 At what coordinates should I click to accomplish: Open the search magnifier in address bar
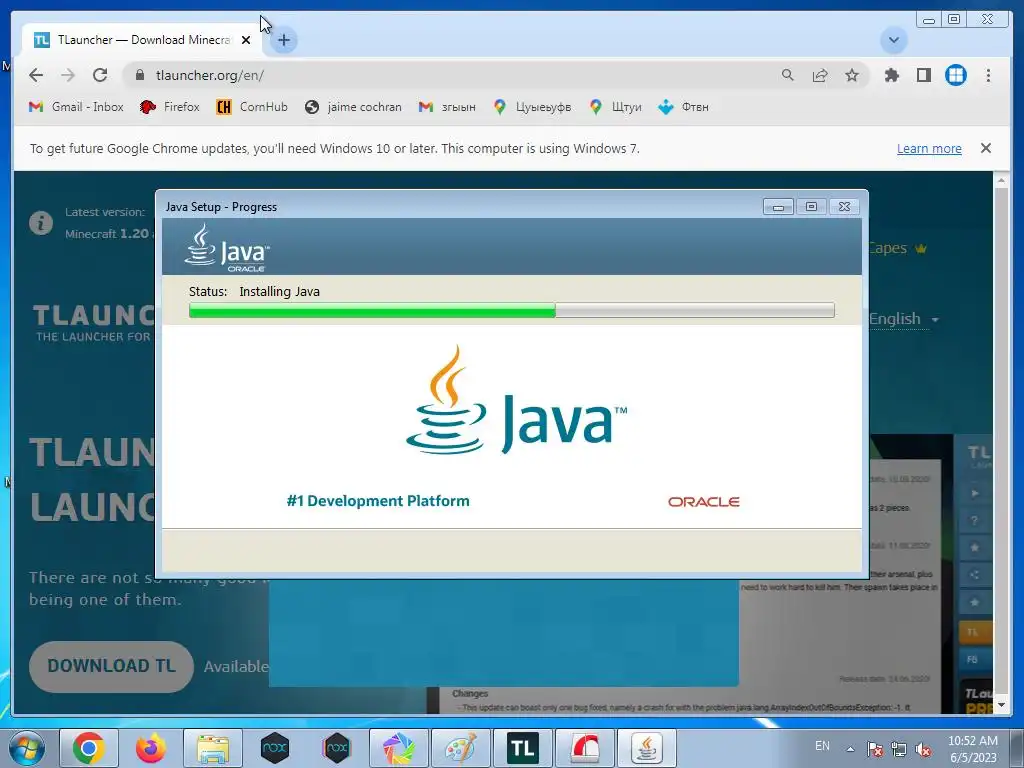(788, 75)
